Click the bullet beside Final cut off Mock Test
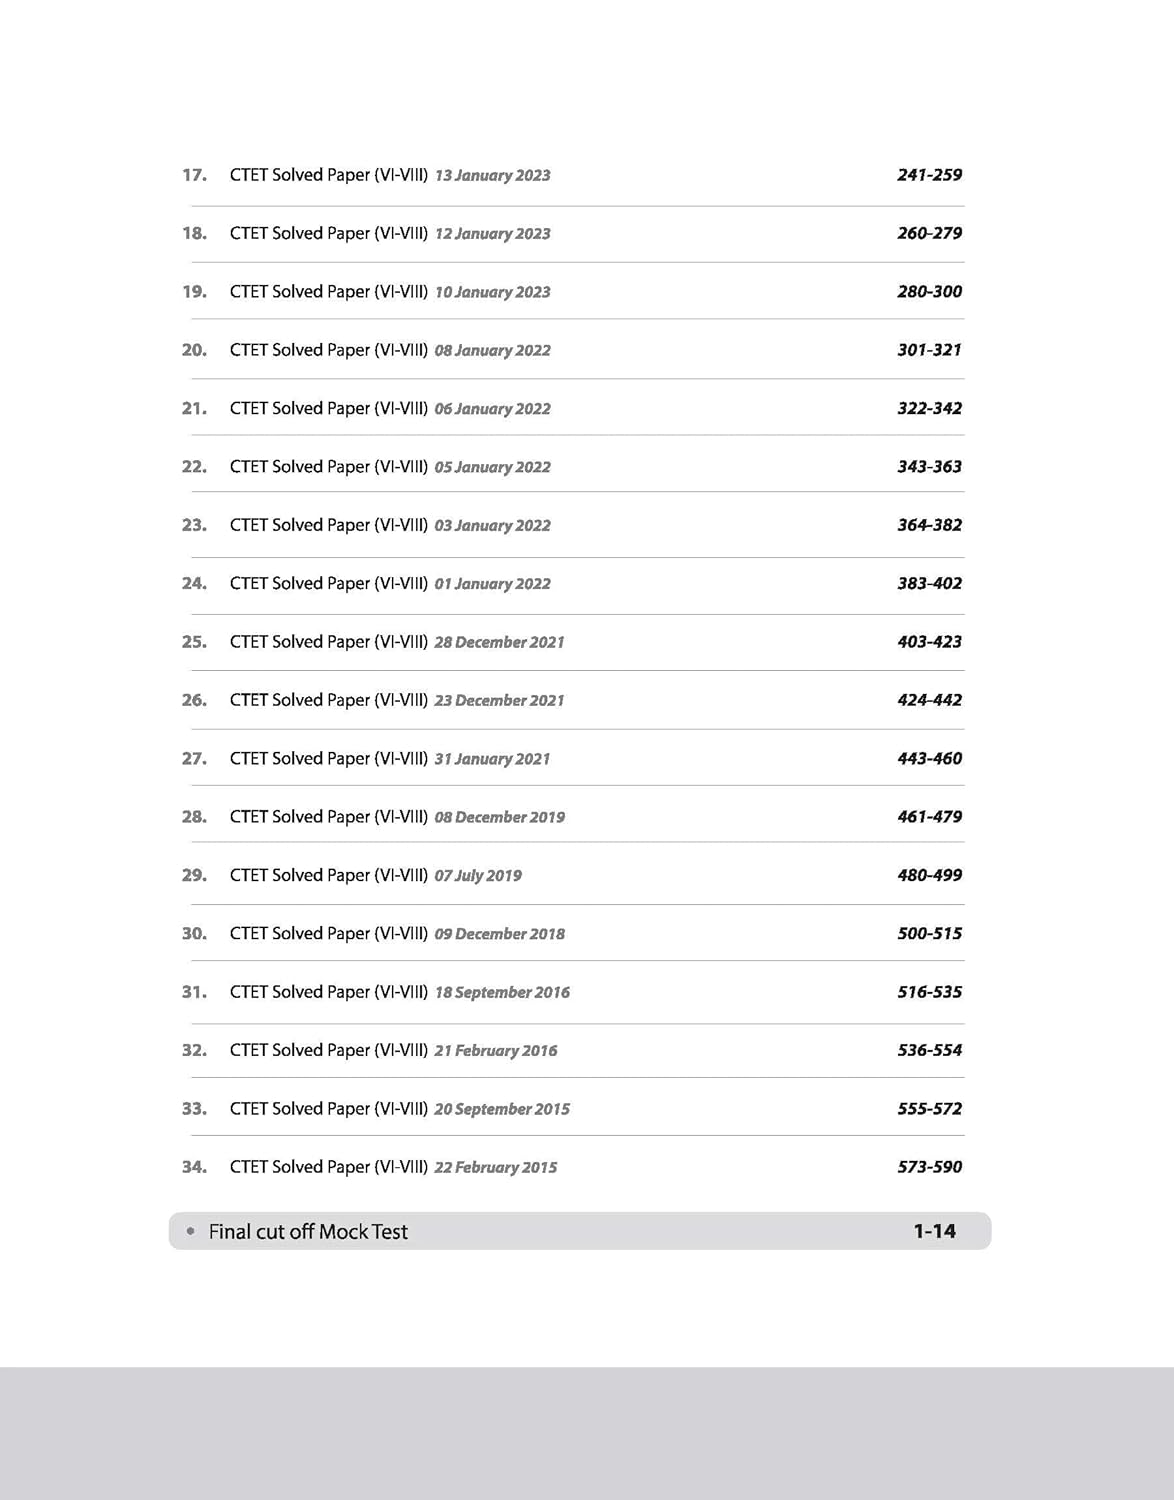1174x1500 pixels. tap(191, 1231)
